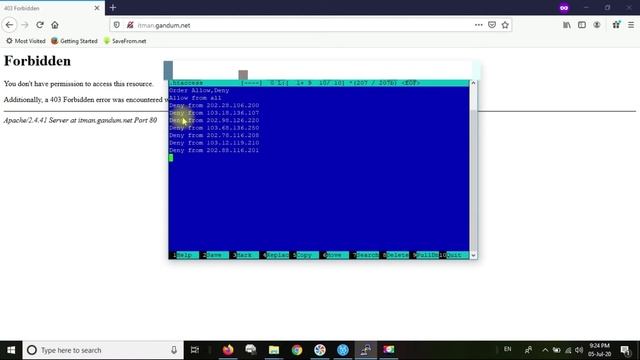The height and width of the screenshot is (360, 640).
Task: Click F9 PullDn in the editor
Action: coord(425,255)
